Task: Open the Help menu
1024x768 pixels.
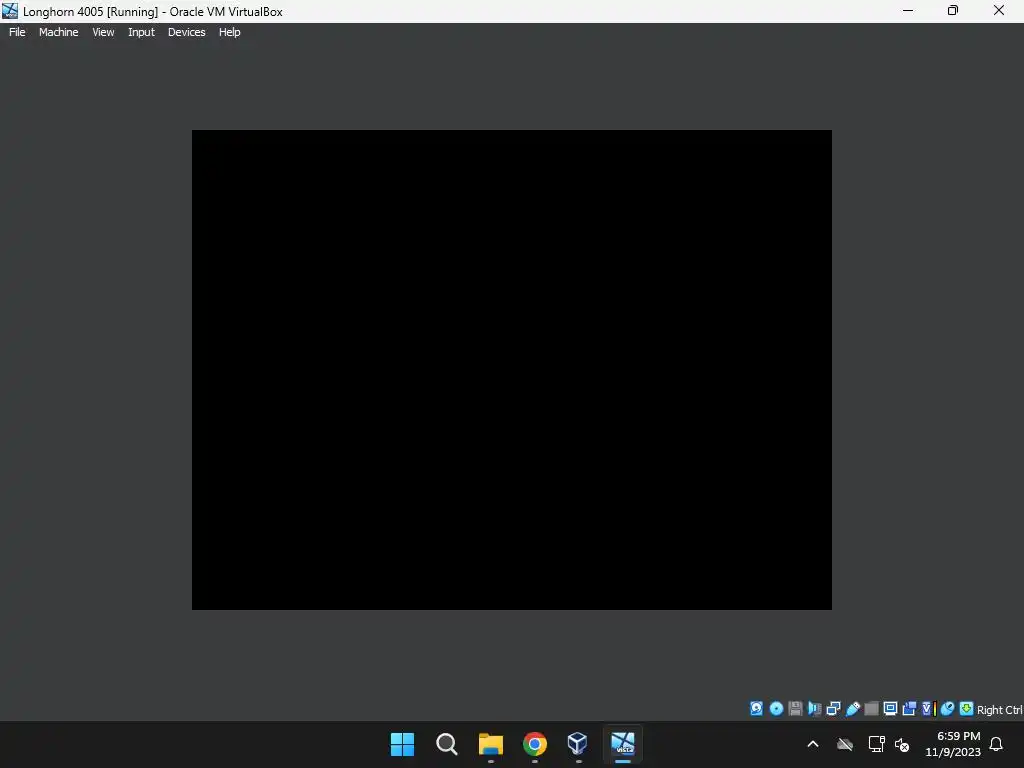Action: point(229,32)
